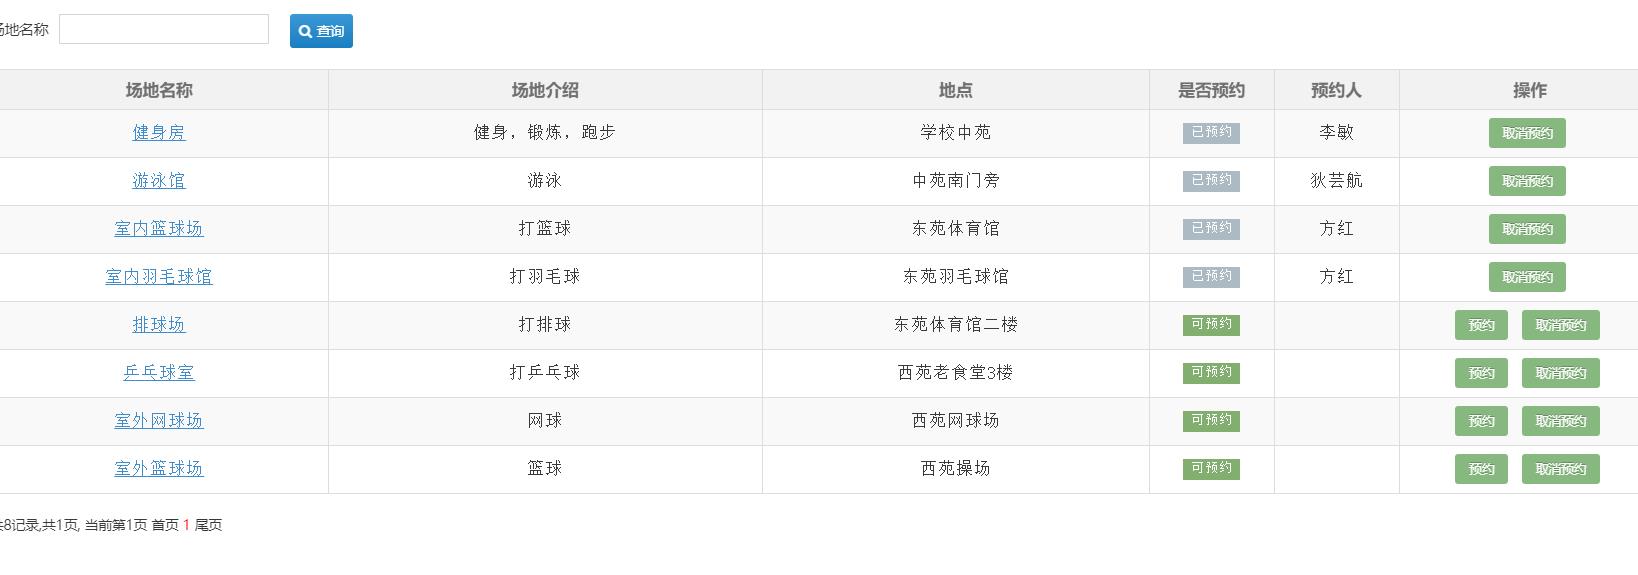Open the 排球场 venue link

coord(159,324)
